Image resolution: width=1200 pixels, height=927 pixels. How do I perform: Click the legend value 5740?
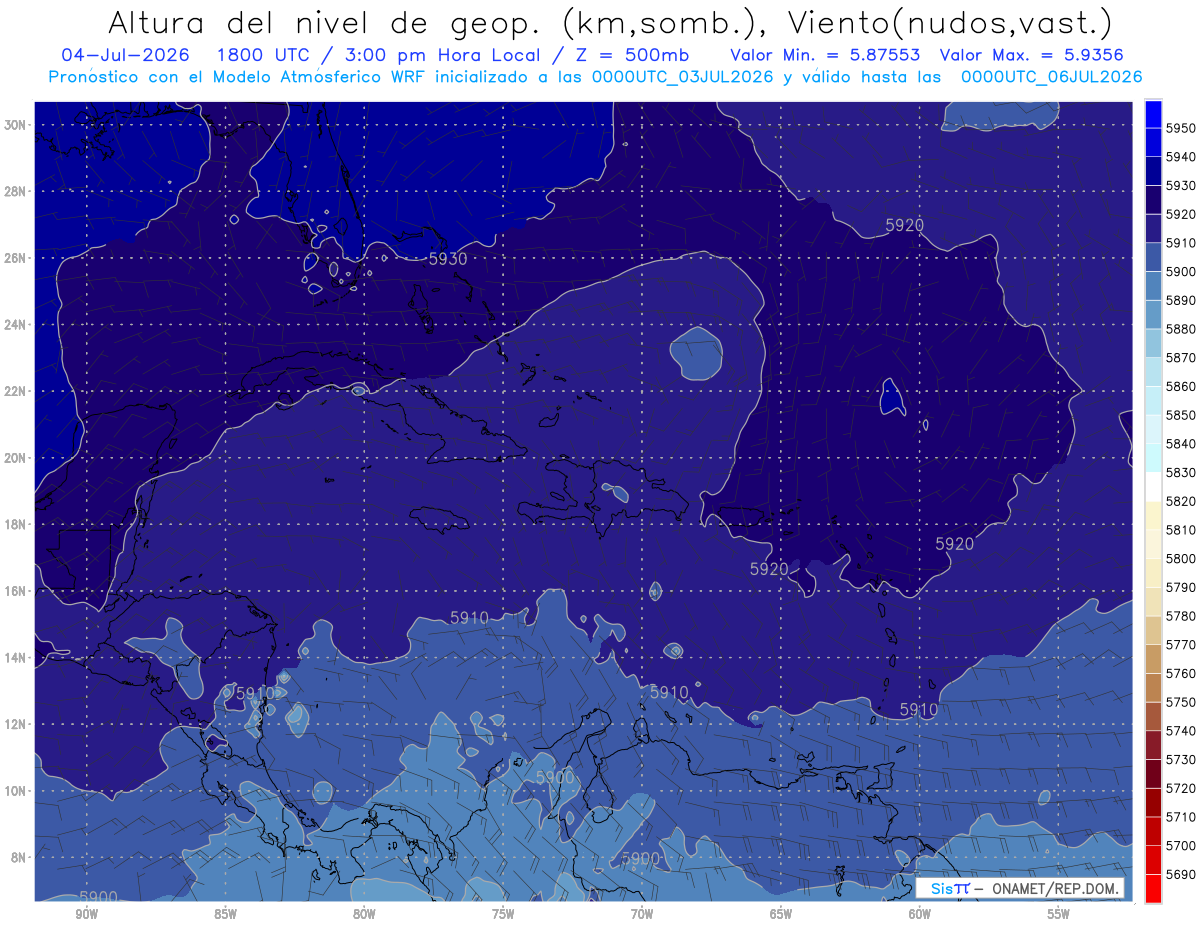coord(1181,731)
